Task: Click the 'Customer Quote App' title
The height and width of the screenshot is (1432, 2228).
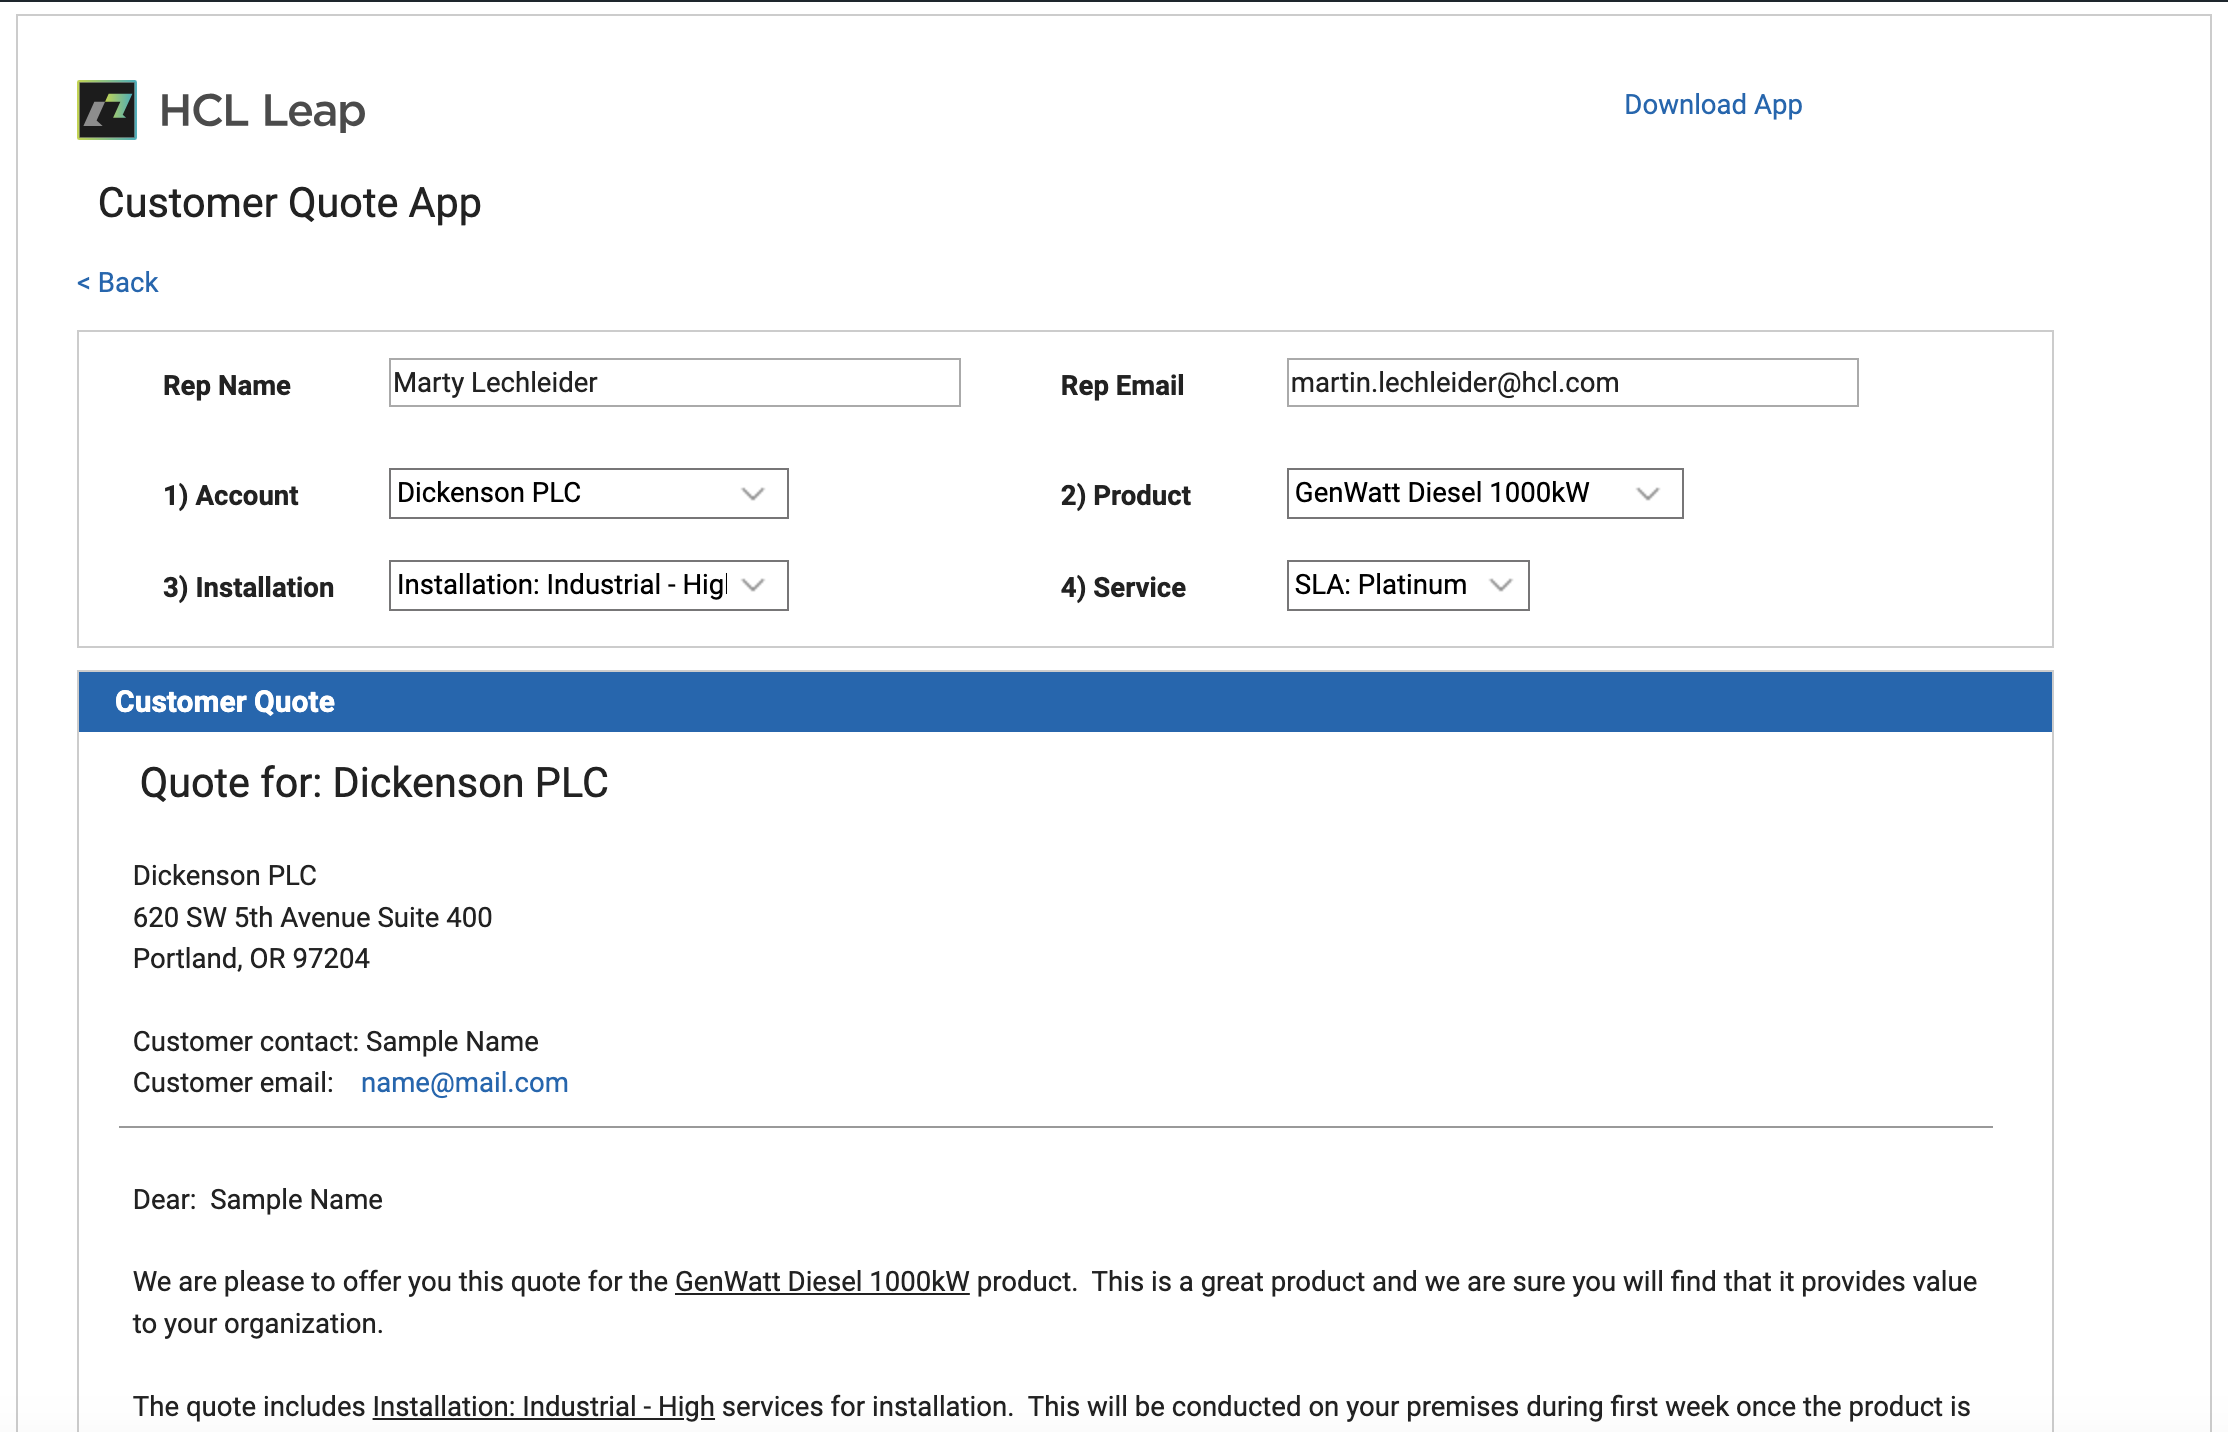Action: [289, 204]
